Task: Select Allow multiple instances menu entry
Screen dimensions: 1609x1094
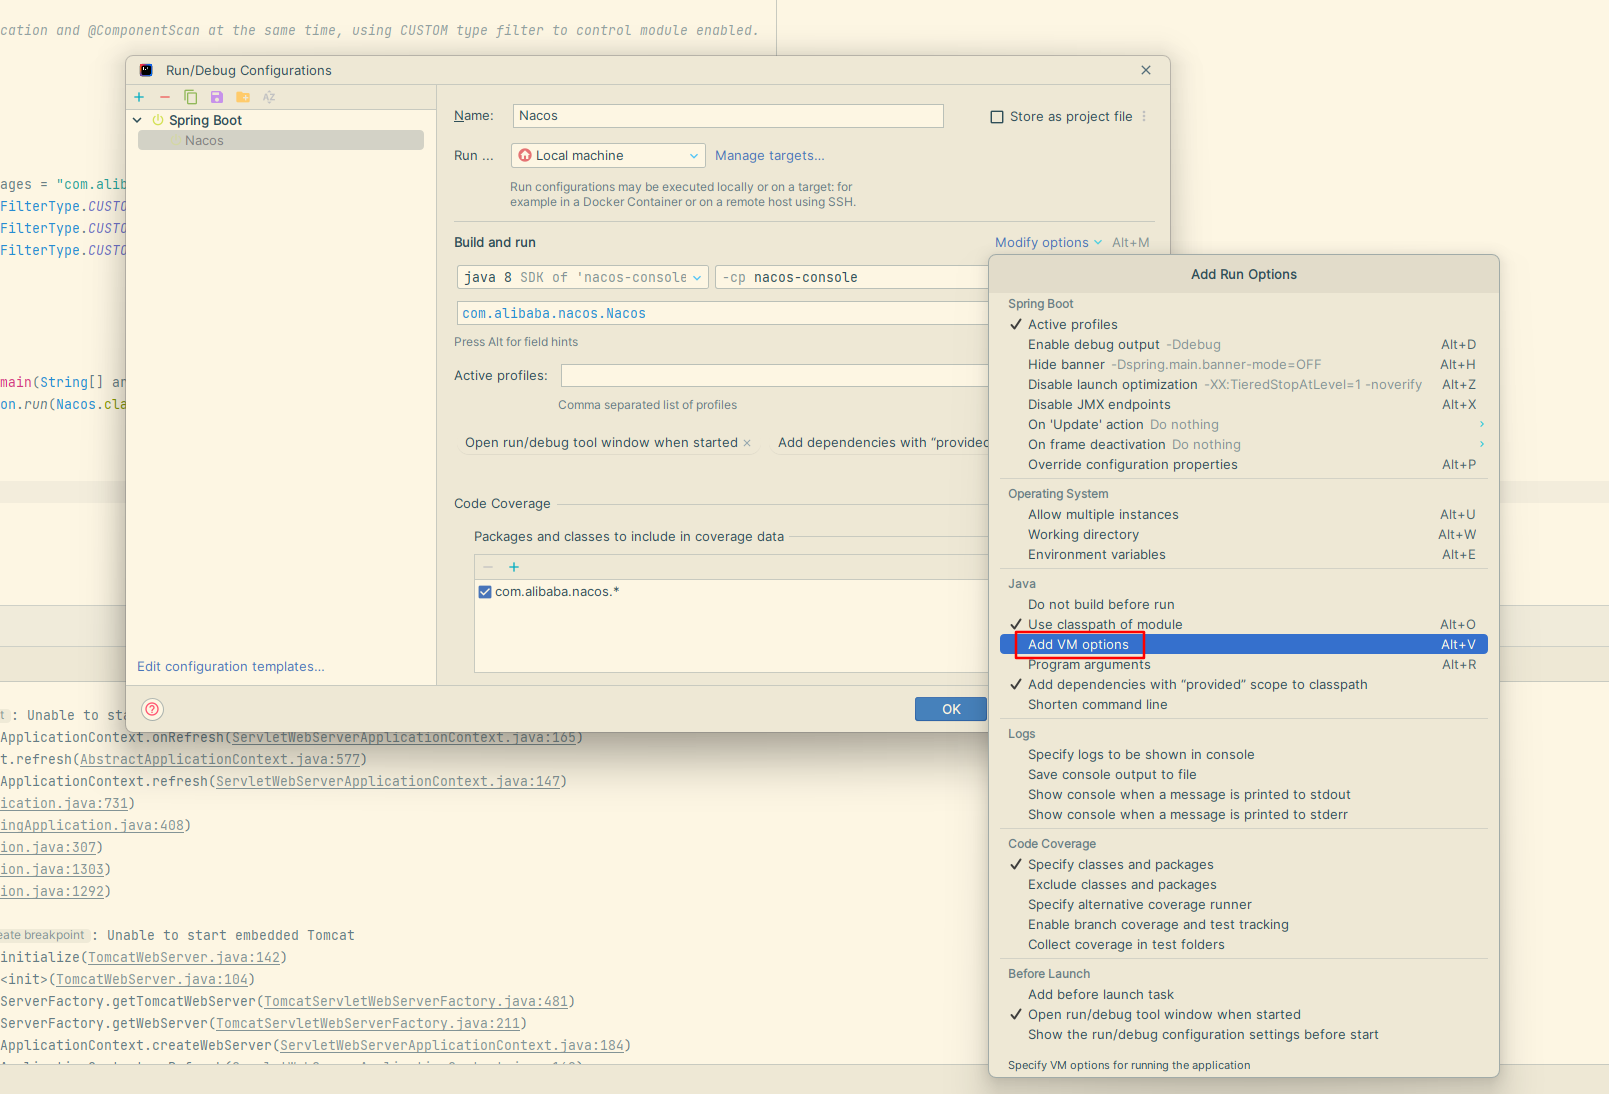Action: (1244, 514)
